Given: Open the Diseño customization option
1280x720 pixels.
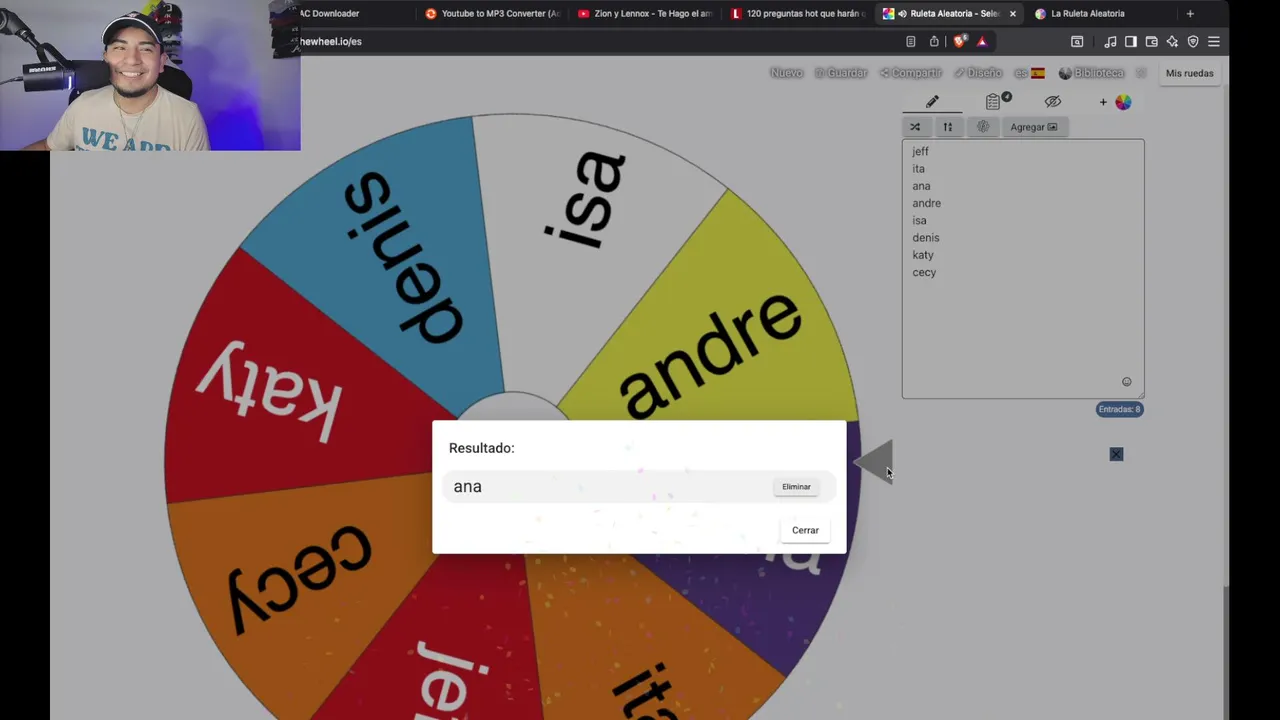Looking at the screenshot, I should (x=978, y=73).
